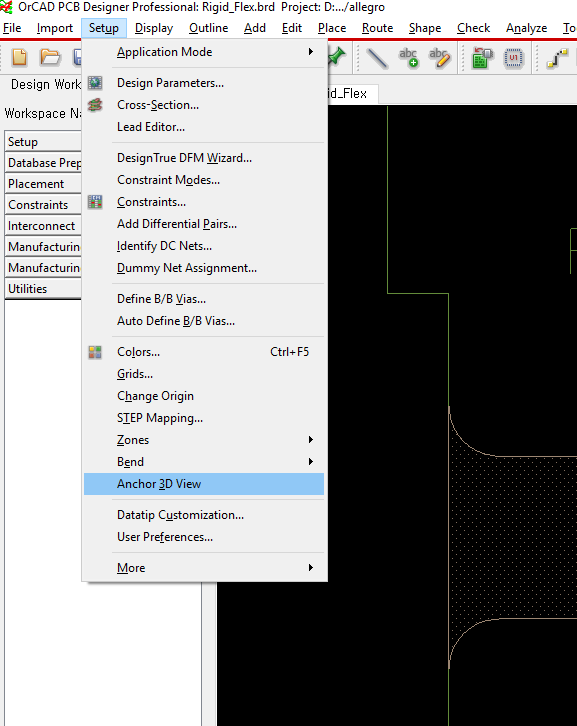This screenshot has width=577, height=726.
Task: Expand the Zones submenu arrow
Action: click(x=311, y=439)
